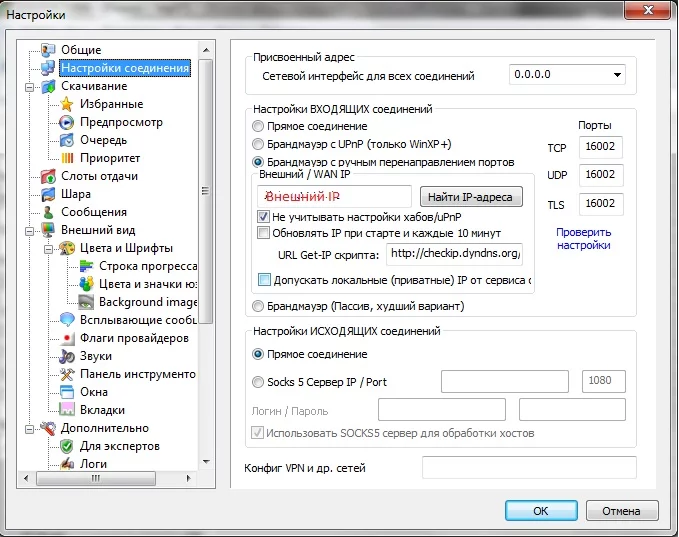Click the Конфиг VPN и др. сетей field

coord(529,468)
